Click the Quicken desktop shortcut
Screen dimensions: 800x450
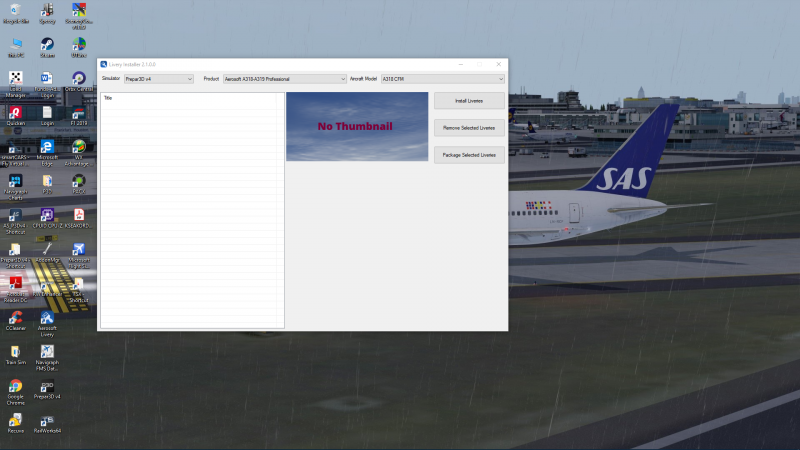[x=15, y=115]
